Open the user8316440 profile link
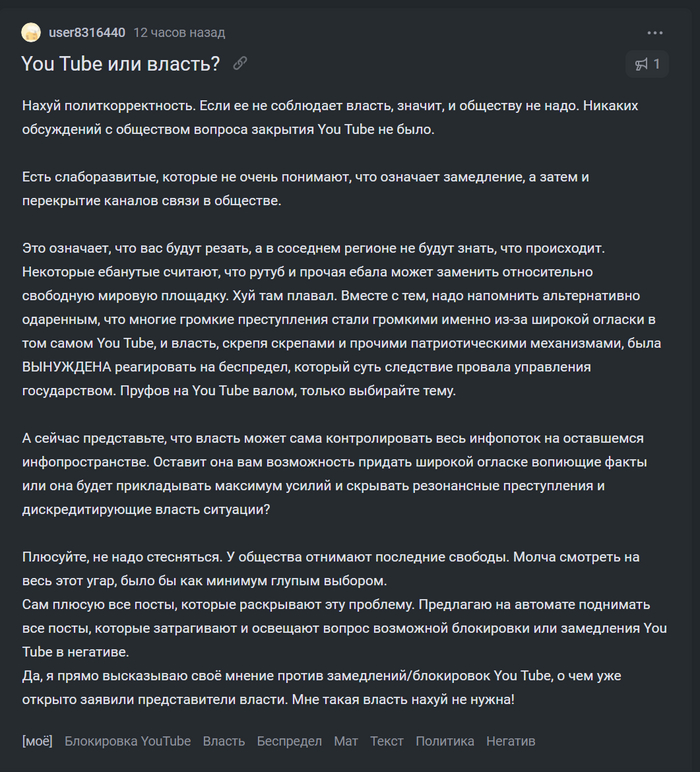 [x=87, y=32]
